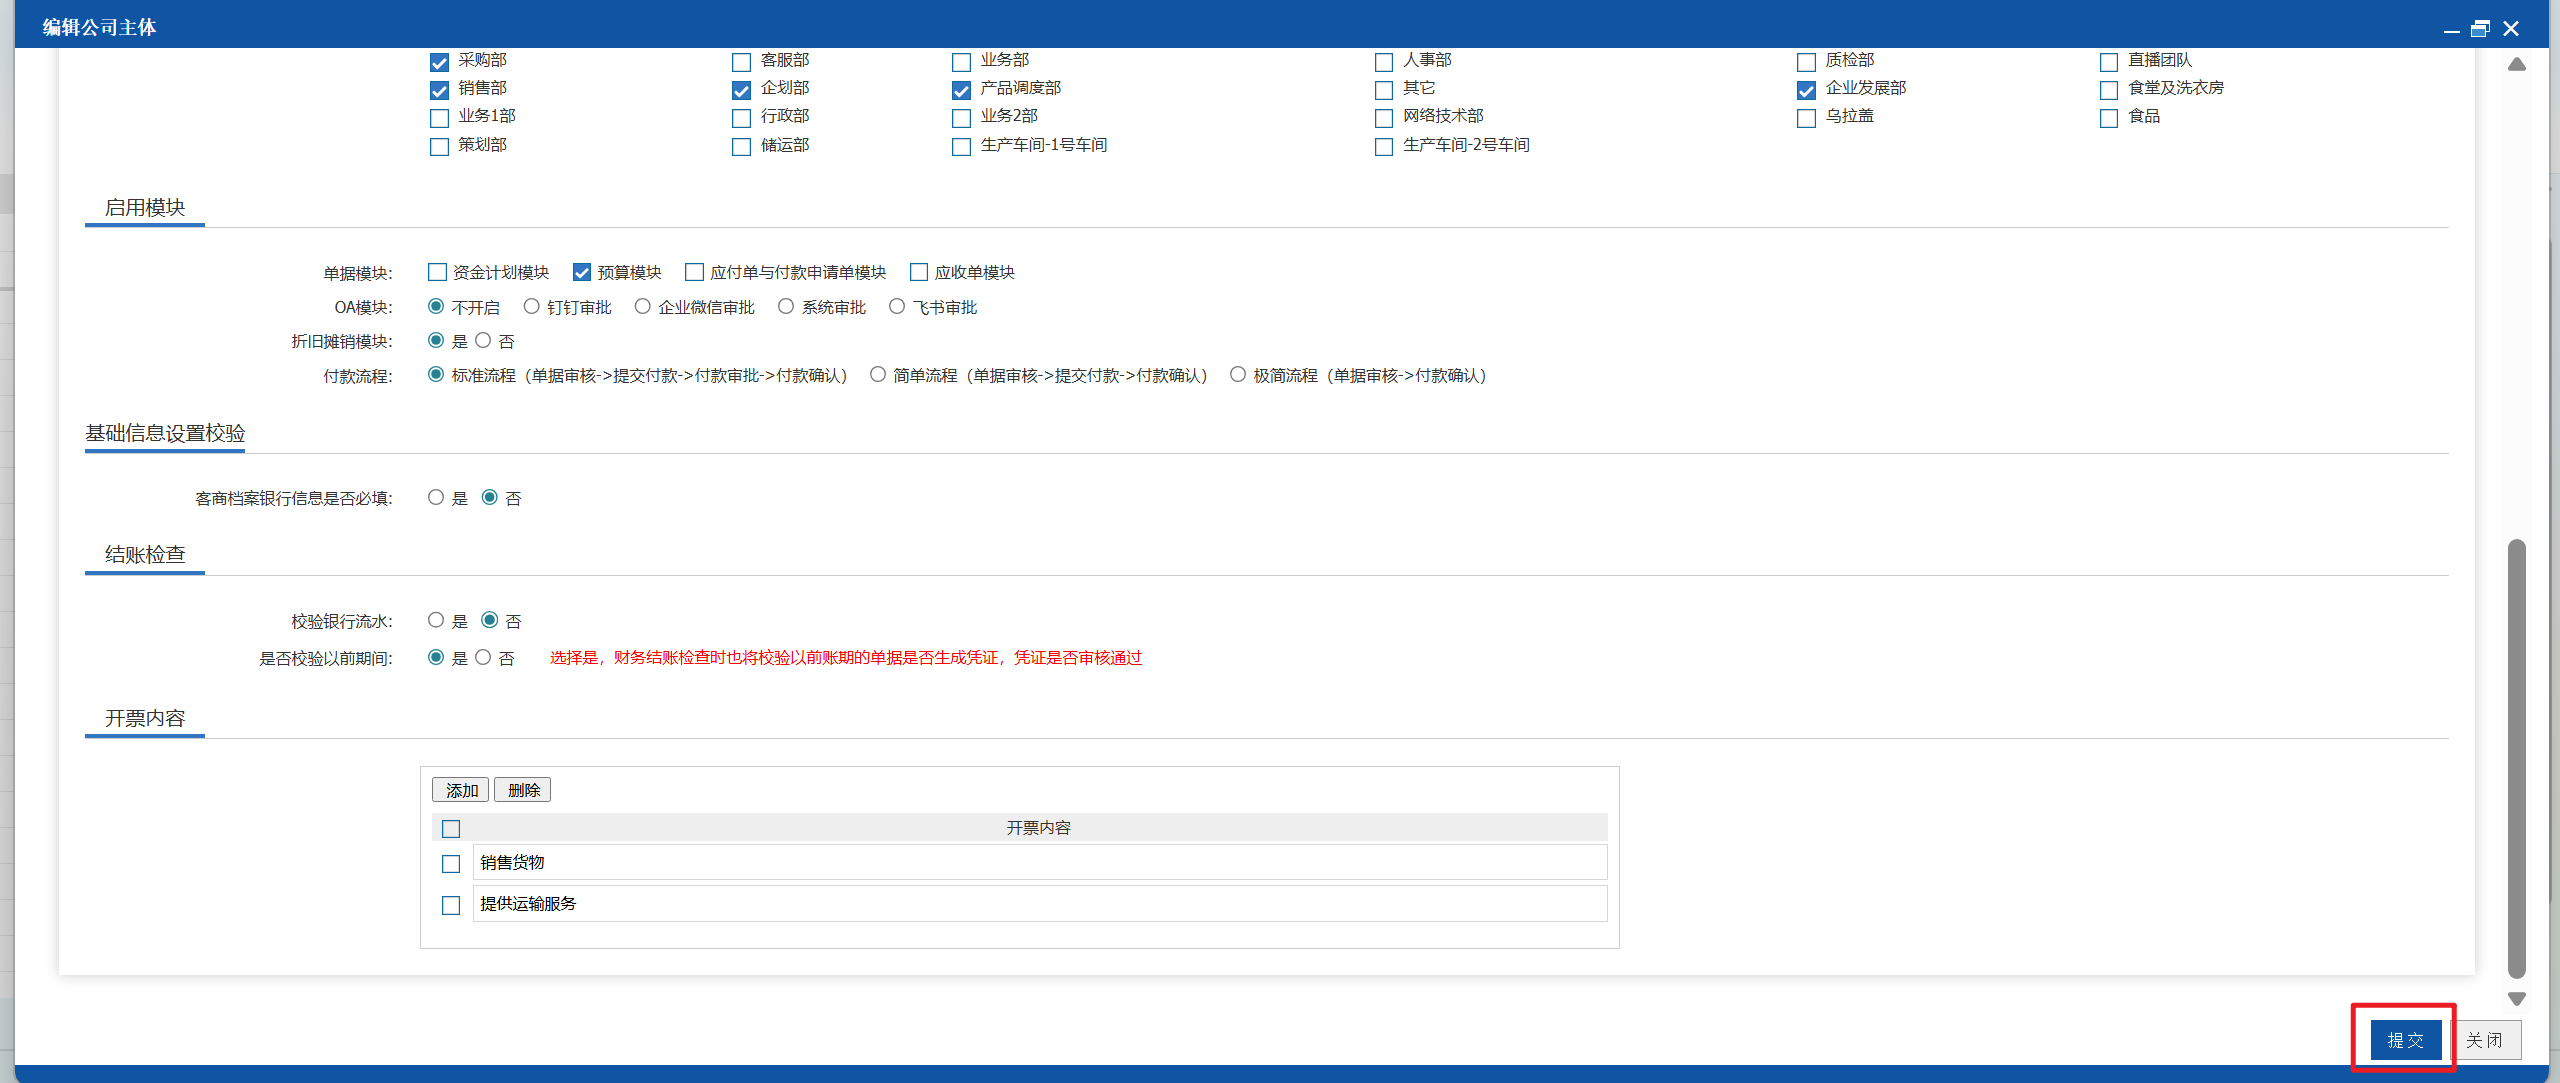Viewport: 2560px width, 1083px height.
Task: Click the 提交 button
Action: coord(2406,1040)
